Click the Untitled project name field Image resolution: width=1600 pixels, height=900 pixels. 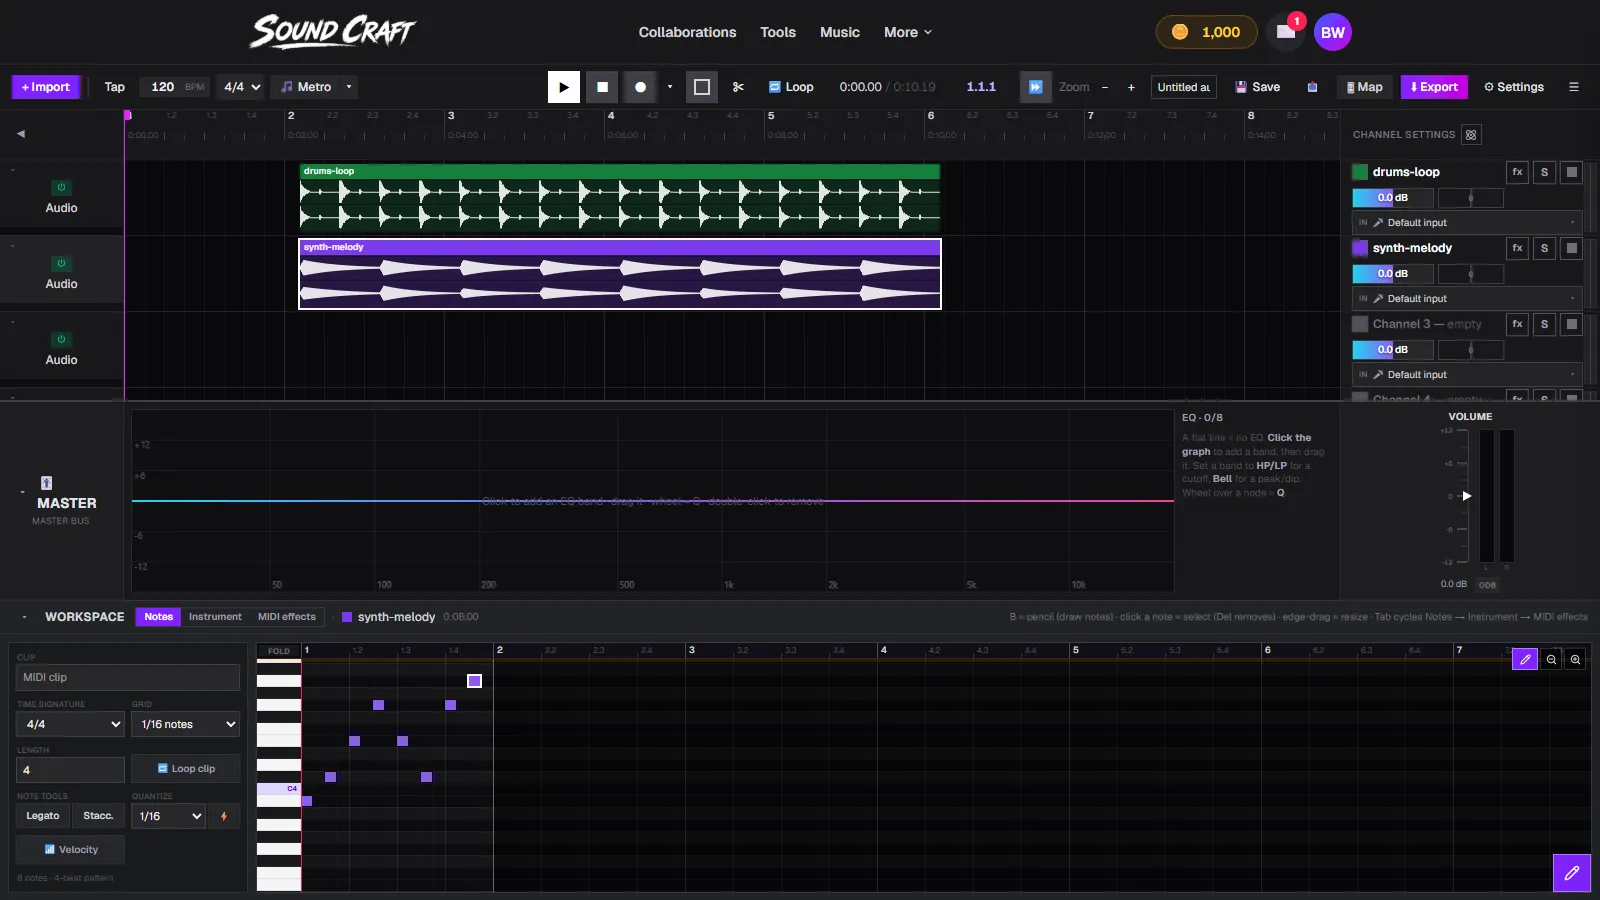(x=1184, y=87)
